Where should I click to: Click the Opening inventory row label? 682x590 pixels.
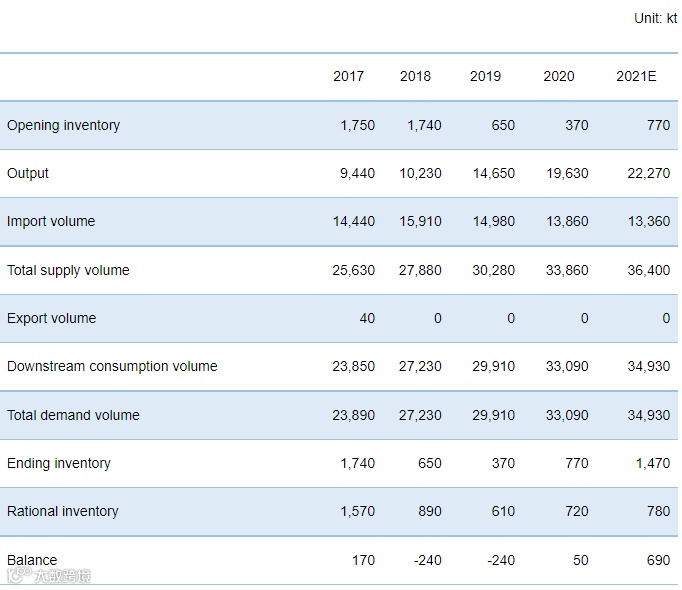click(64, 125)
